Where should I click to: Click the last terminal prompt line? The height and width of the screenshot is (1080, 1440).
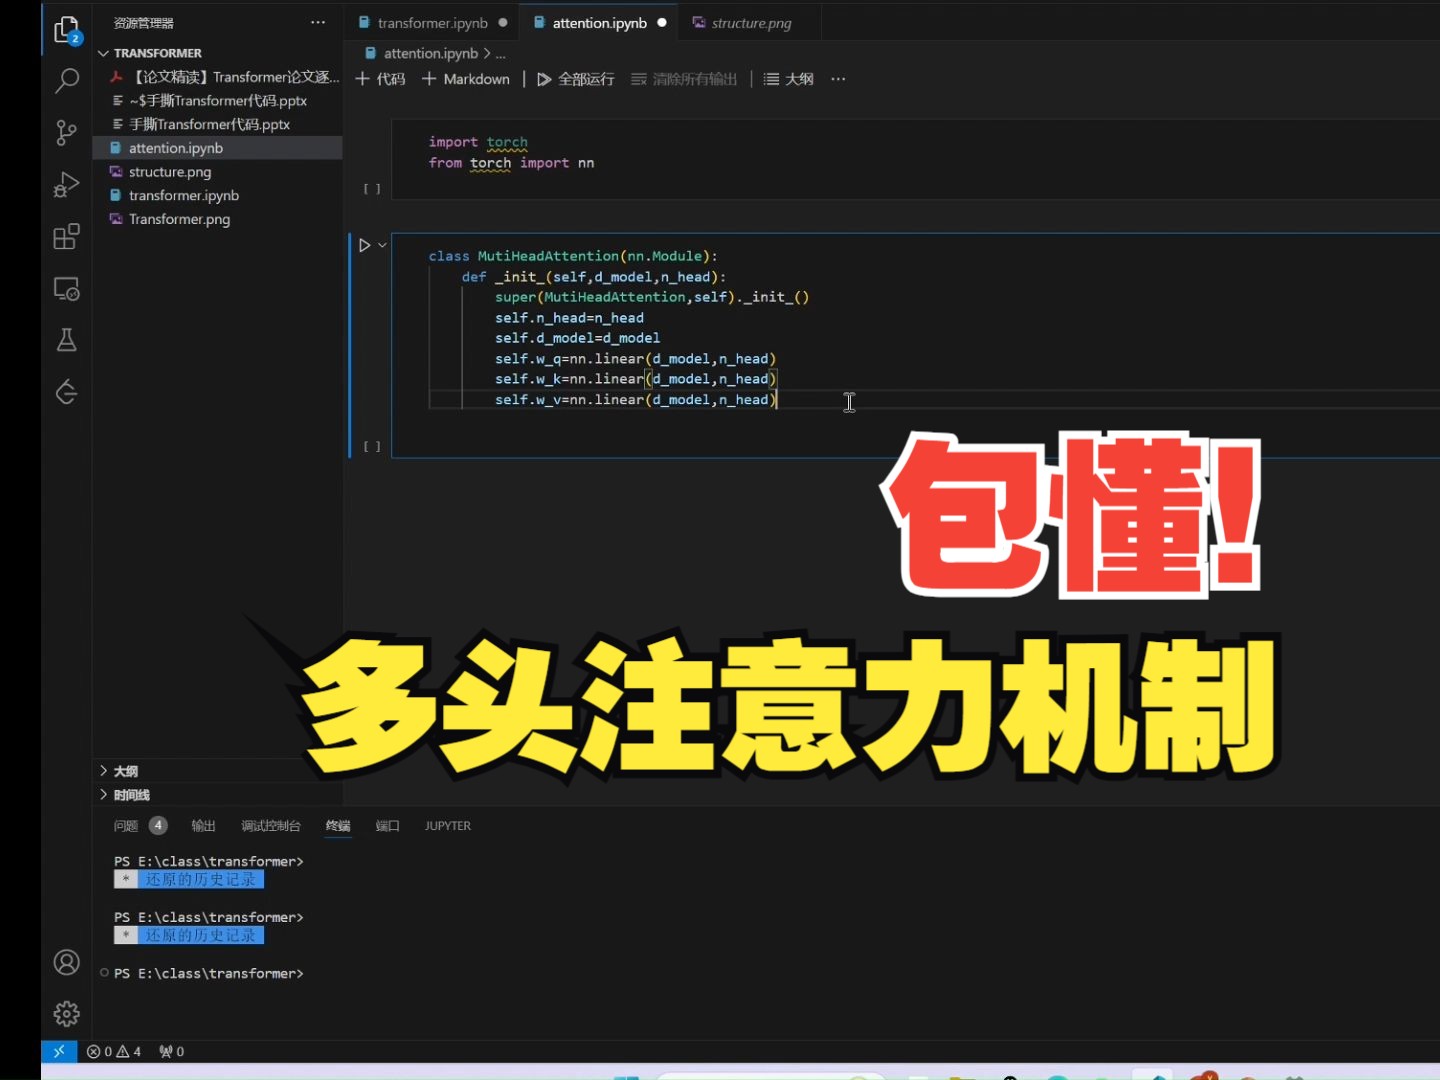pyautogui.click(x=209, y=973)
